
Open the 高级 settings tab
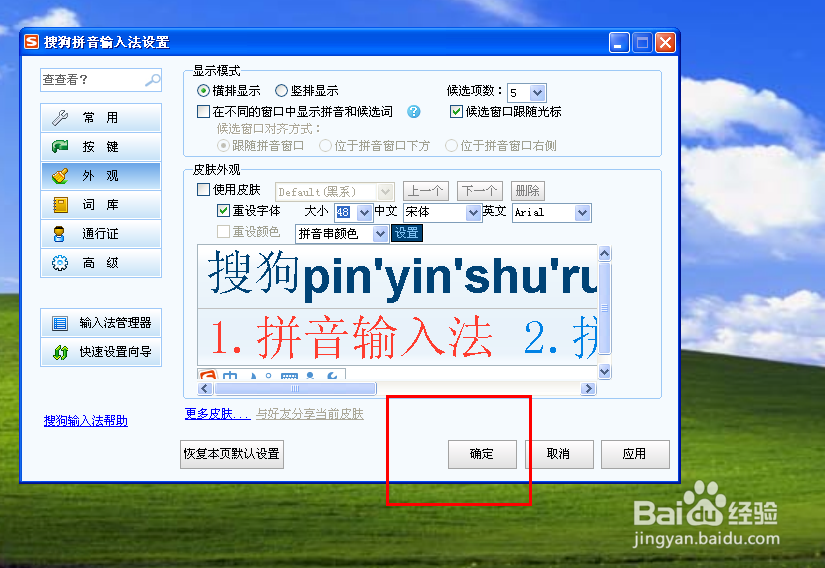point(101,262)
